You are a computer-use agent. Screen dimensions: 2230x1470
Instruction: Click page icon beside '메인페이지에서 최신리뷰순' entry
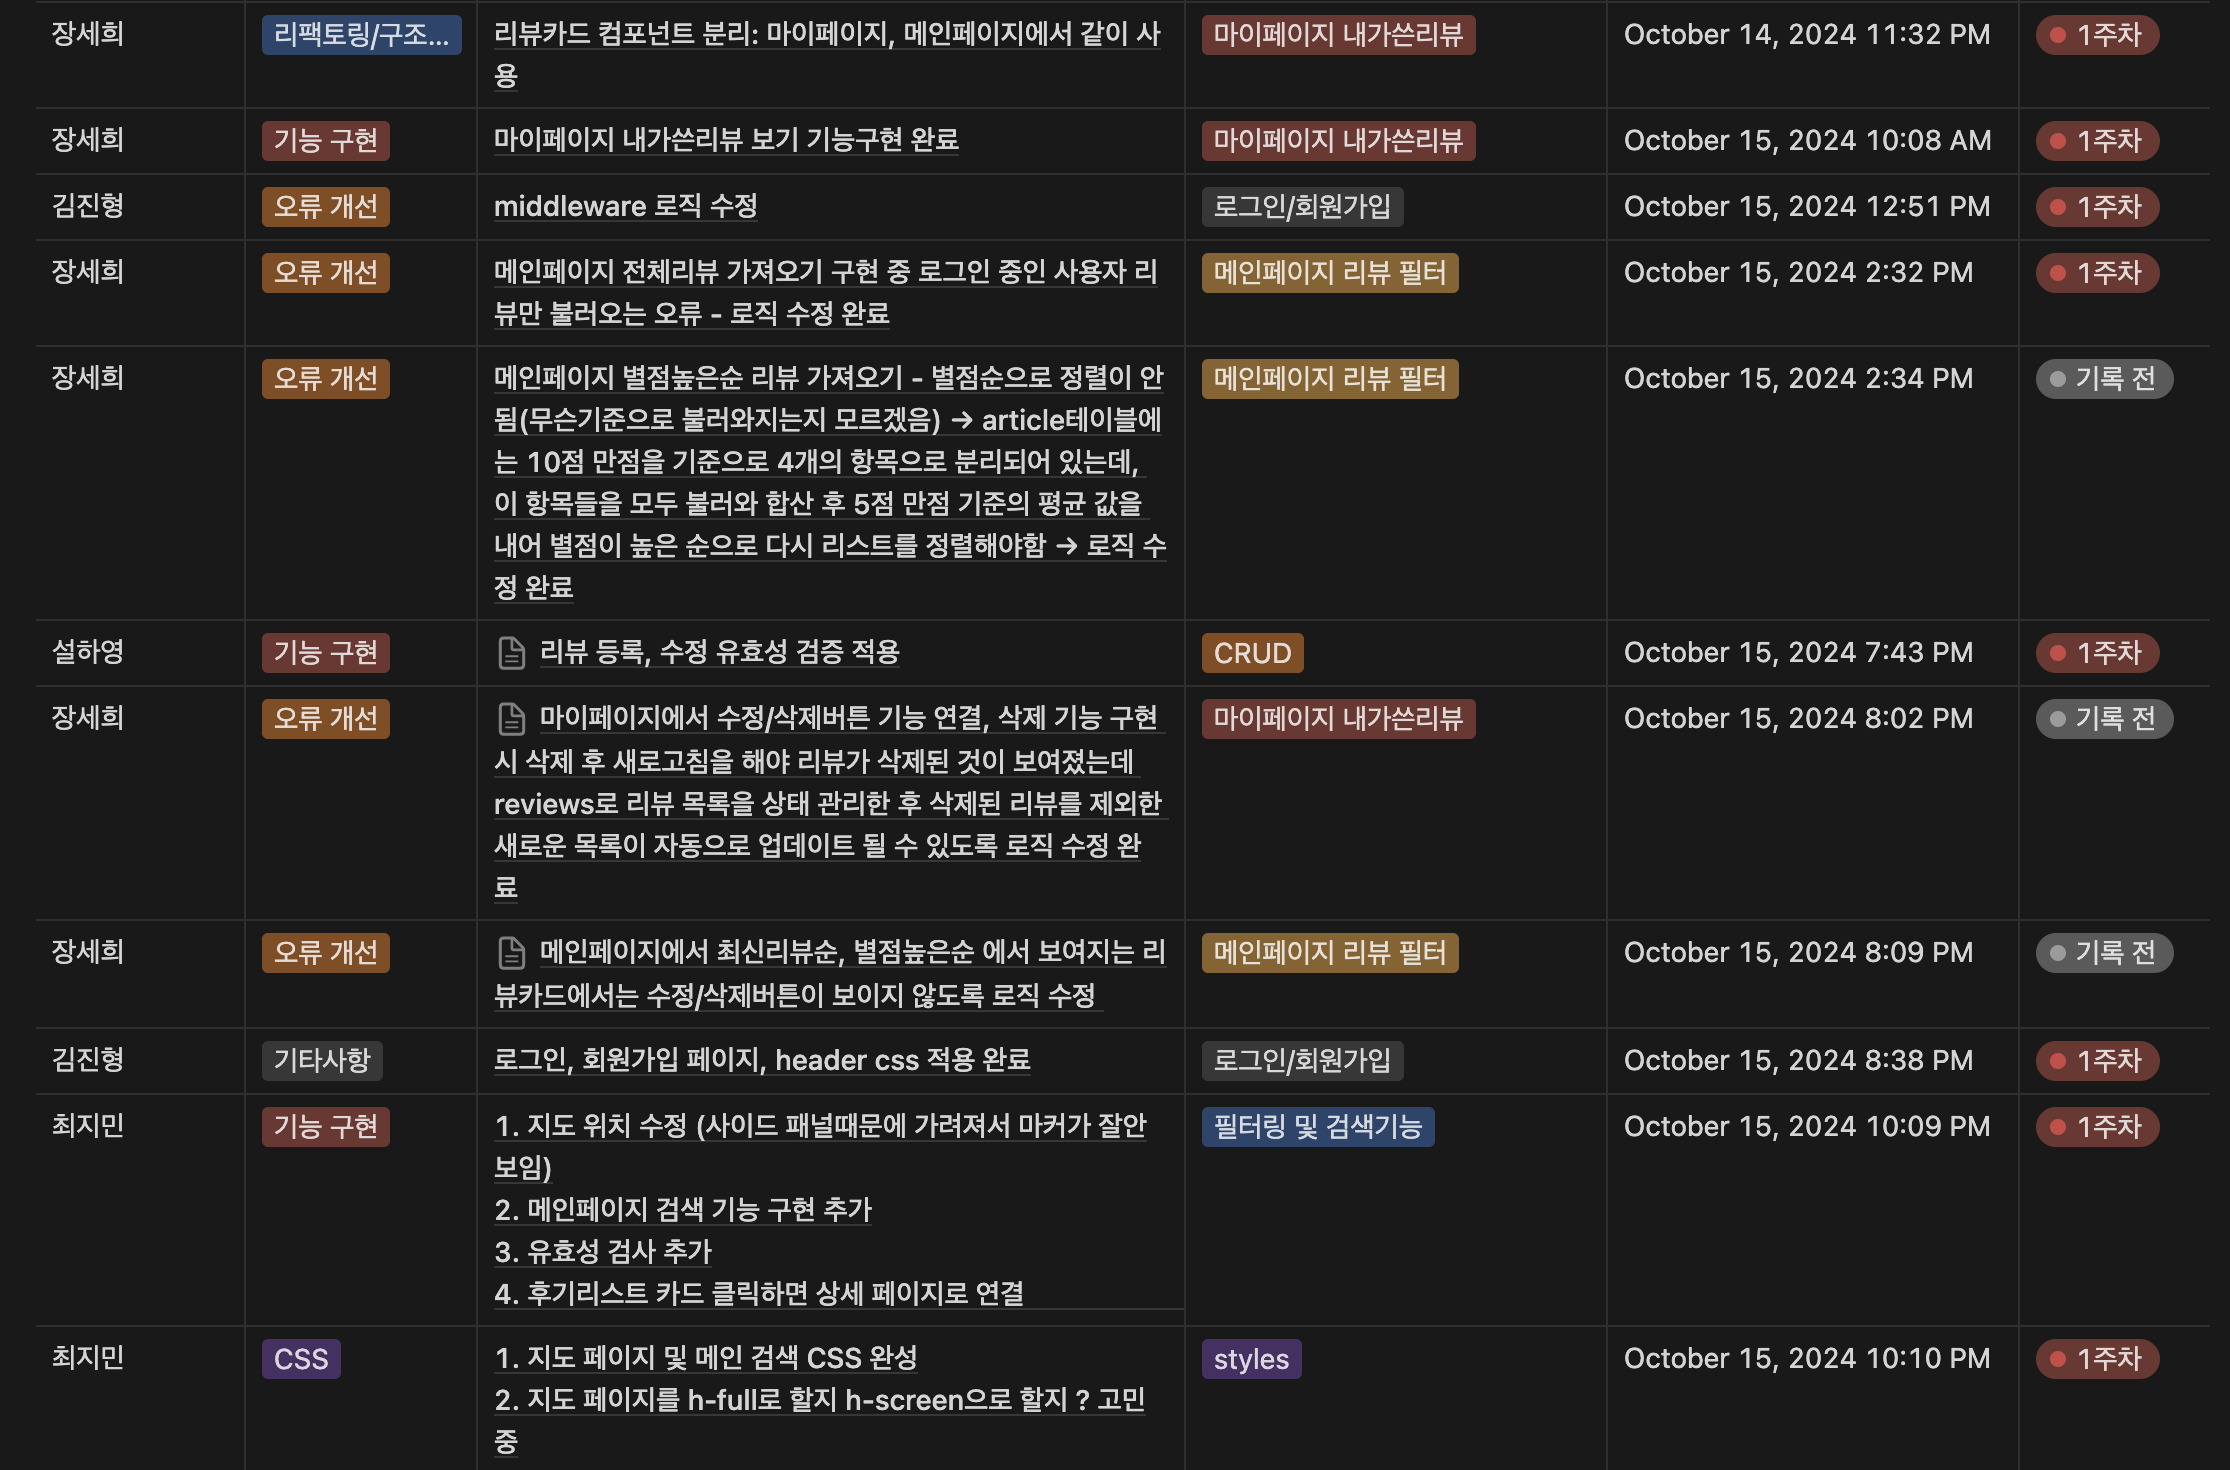point(511,953)
